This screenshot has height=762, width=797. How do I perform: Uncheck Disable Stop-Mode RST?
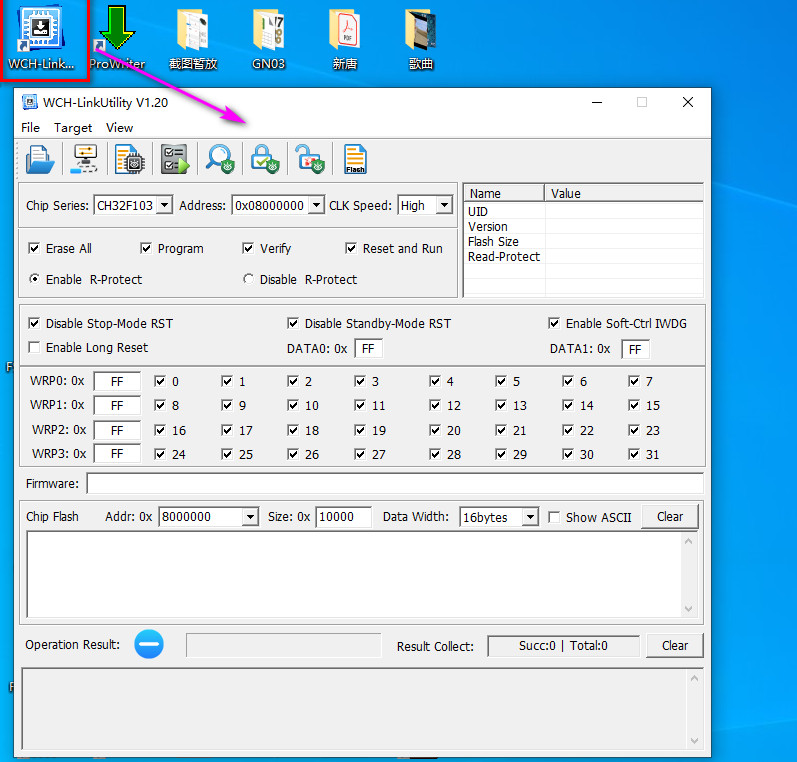coord(34,323)
